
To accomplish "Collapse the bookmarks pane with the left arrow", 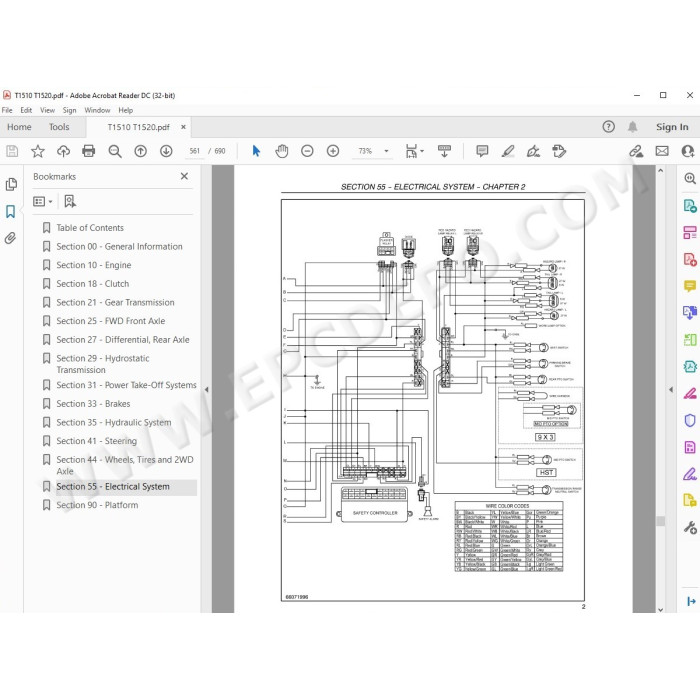I will coord(206,390).
